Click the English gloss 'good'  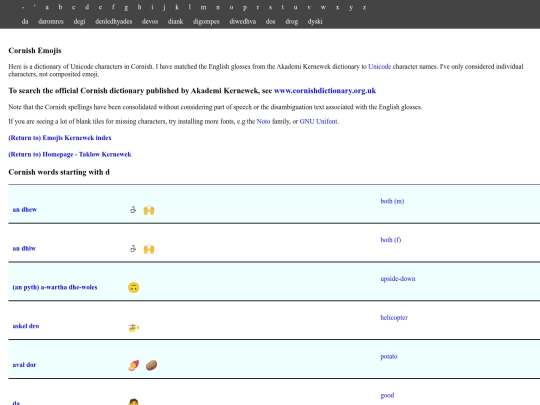(387, 395)
